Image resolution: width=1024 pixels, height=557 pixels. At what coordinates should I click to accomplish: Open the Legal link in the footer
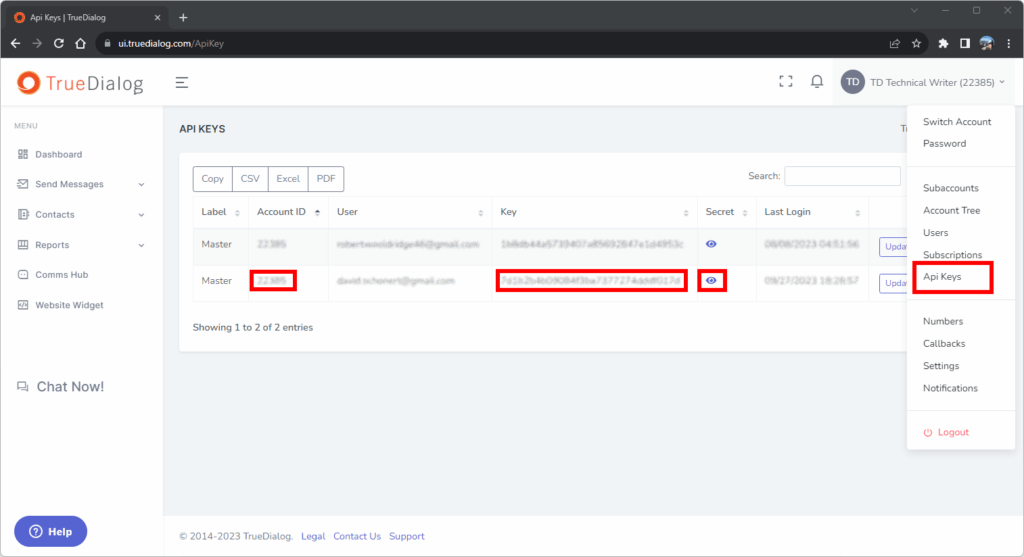[313, 536]
